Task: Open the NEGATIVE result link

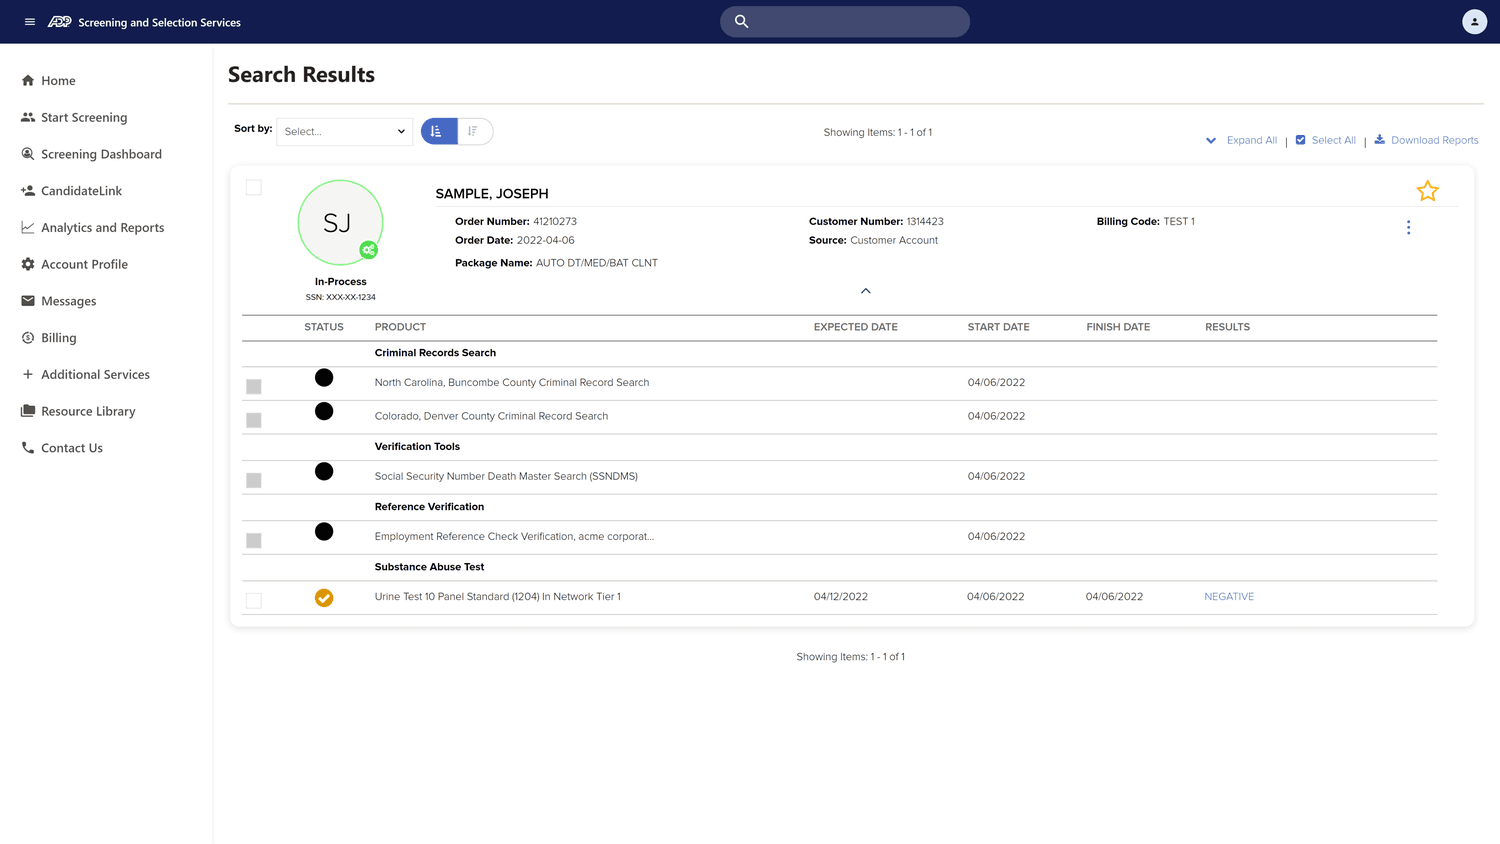Action: coord(1229,596)
